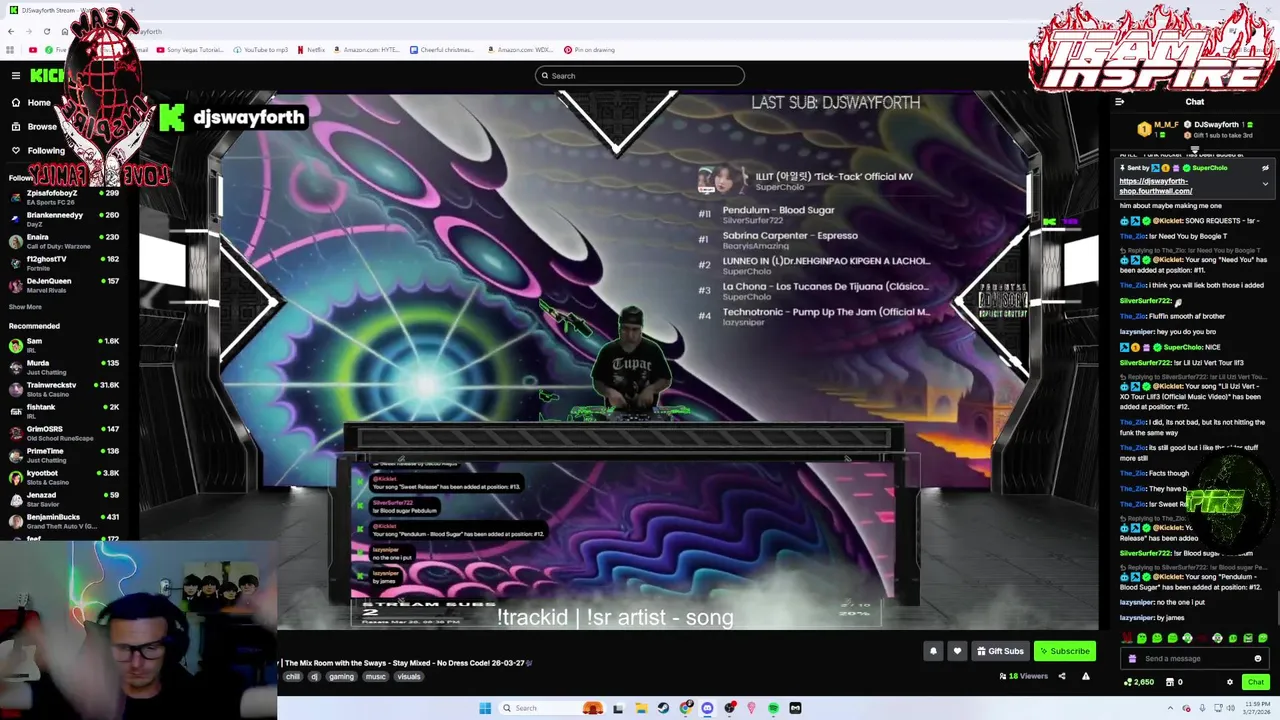Open the channel shop icon
The image size is (1280, 720).
pyautogui.click(x=1169, y=682)
